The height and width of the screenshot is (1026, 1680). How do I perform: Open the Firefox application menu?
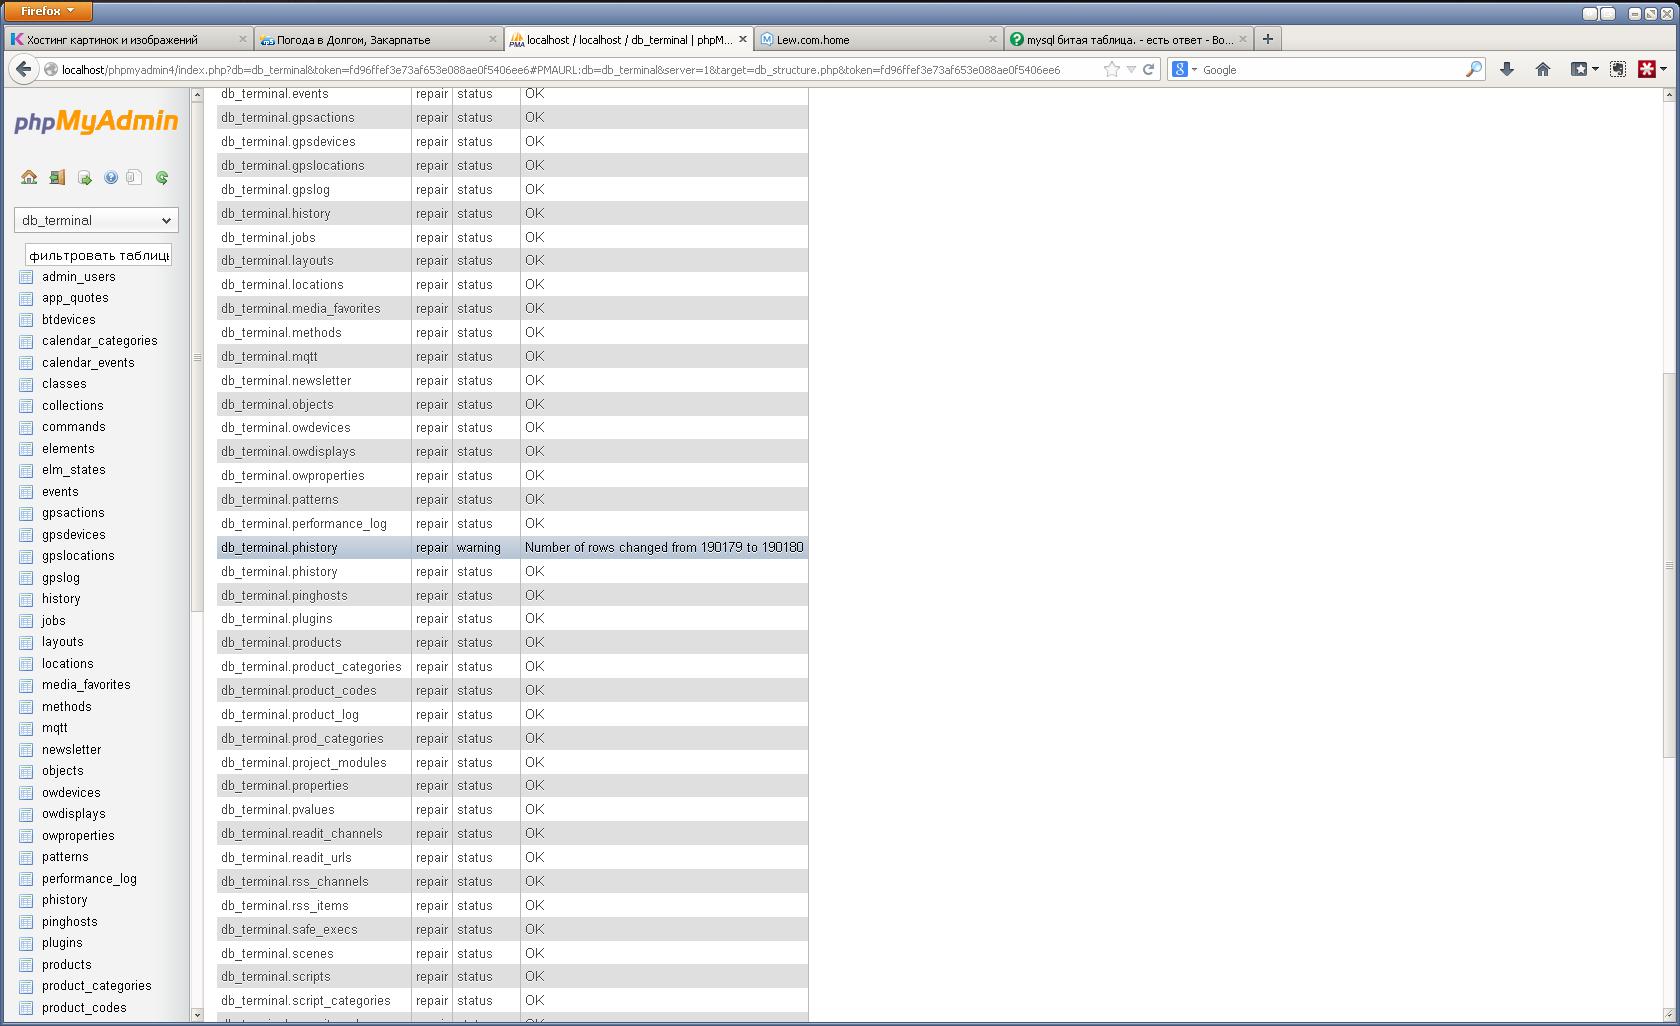pos(48,11)
